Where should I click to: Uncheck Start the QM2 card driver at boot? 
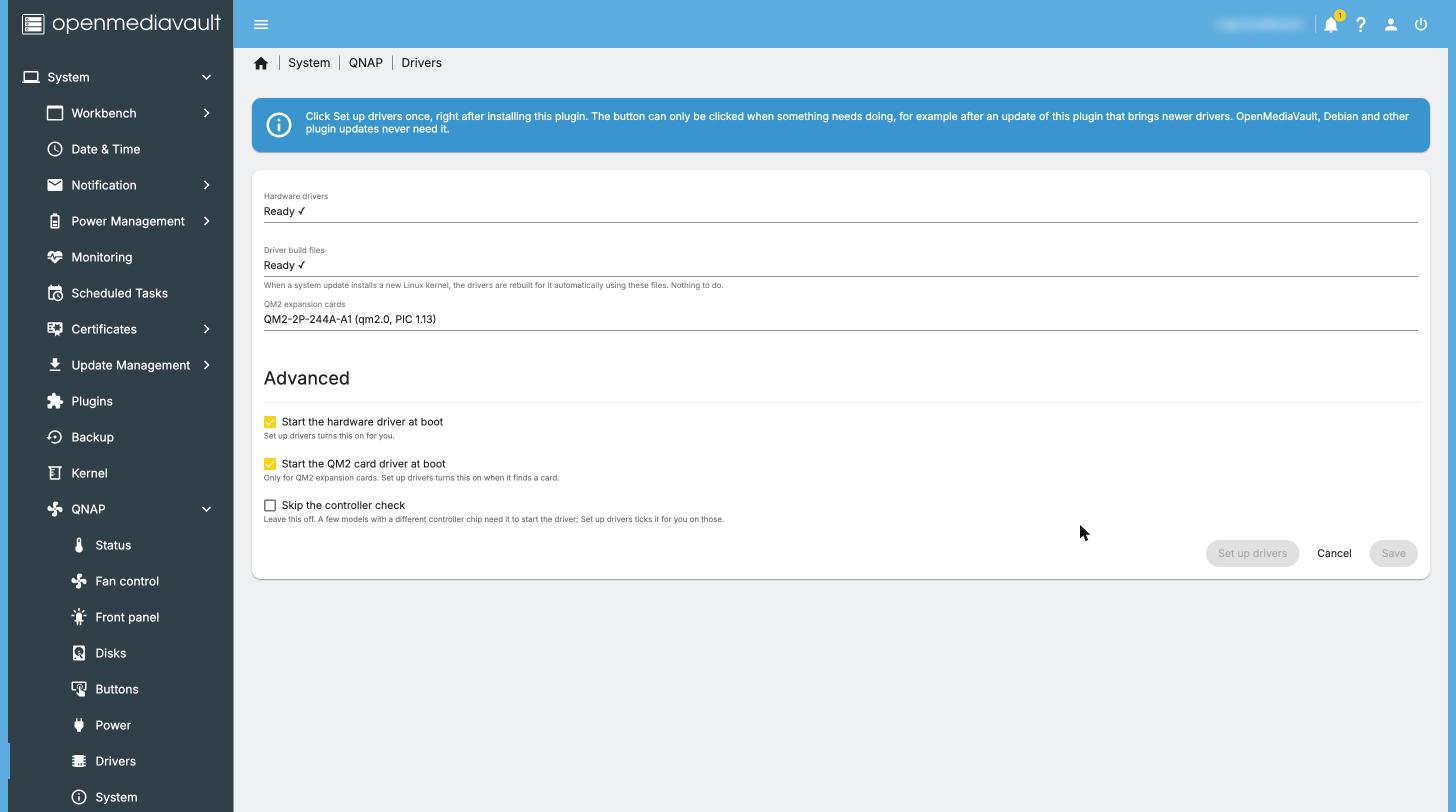[x=270, y=464]
